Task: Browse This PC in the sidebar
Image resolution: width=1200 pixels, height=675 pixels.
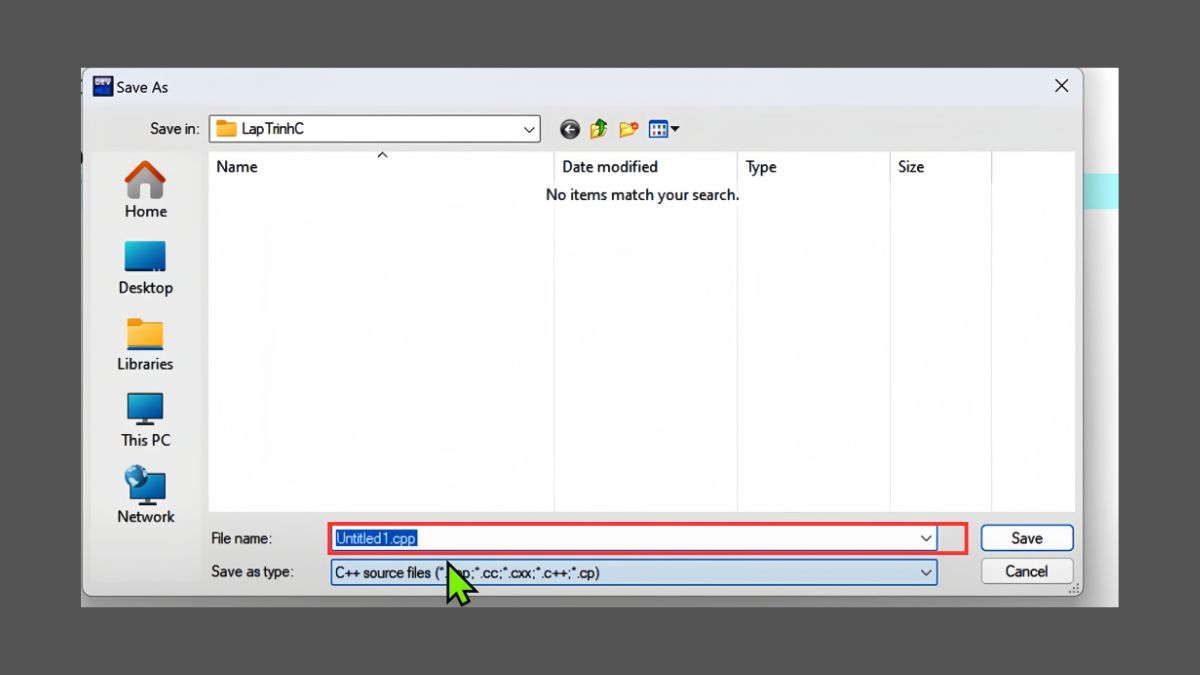Action: point(144,418)
